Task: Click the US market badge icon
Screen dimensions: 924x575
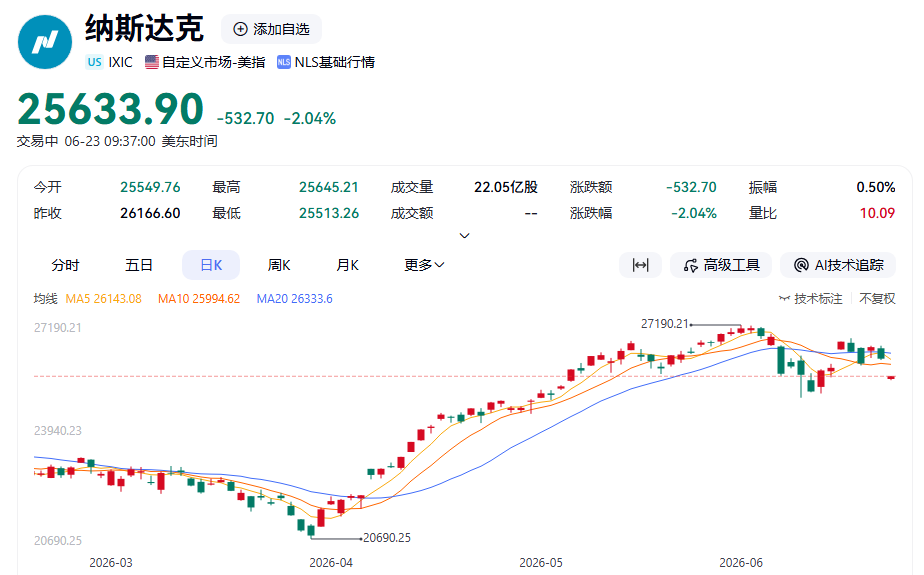Action: (94, 62)
